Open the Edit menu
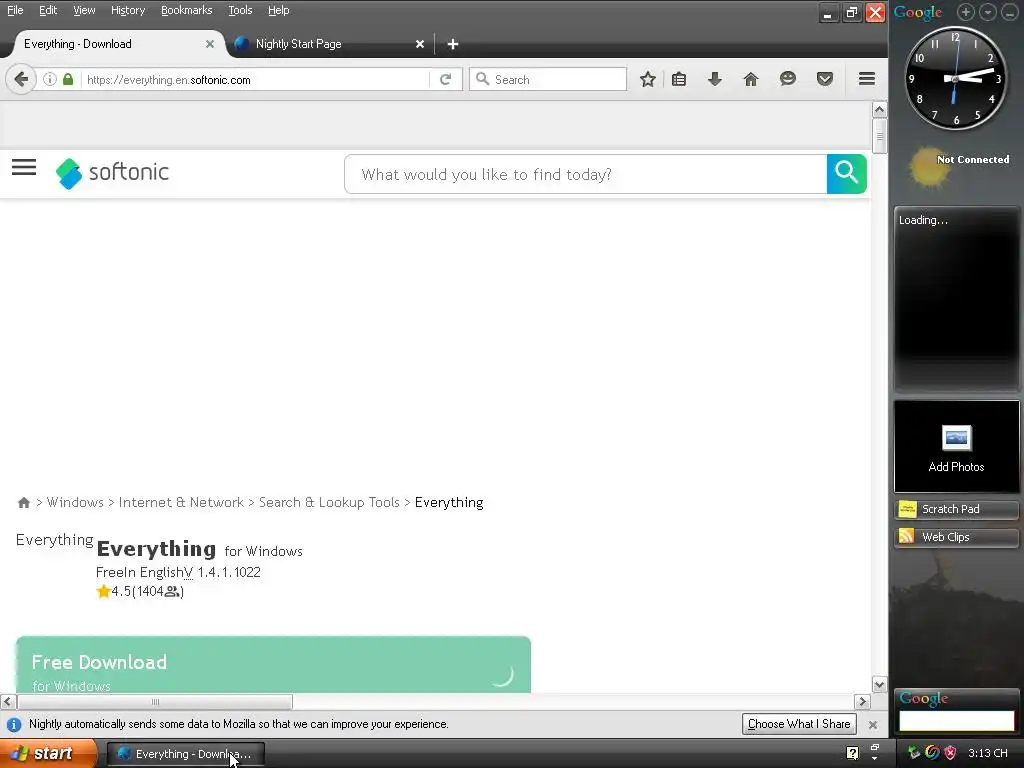The image size is (1024, 768). click(48, 10)
